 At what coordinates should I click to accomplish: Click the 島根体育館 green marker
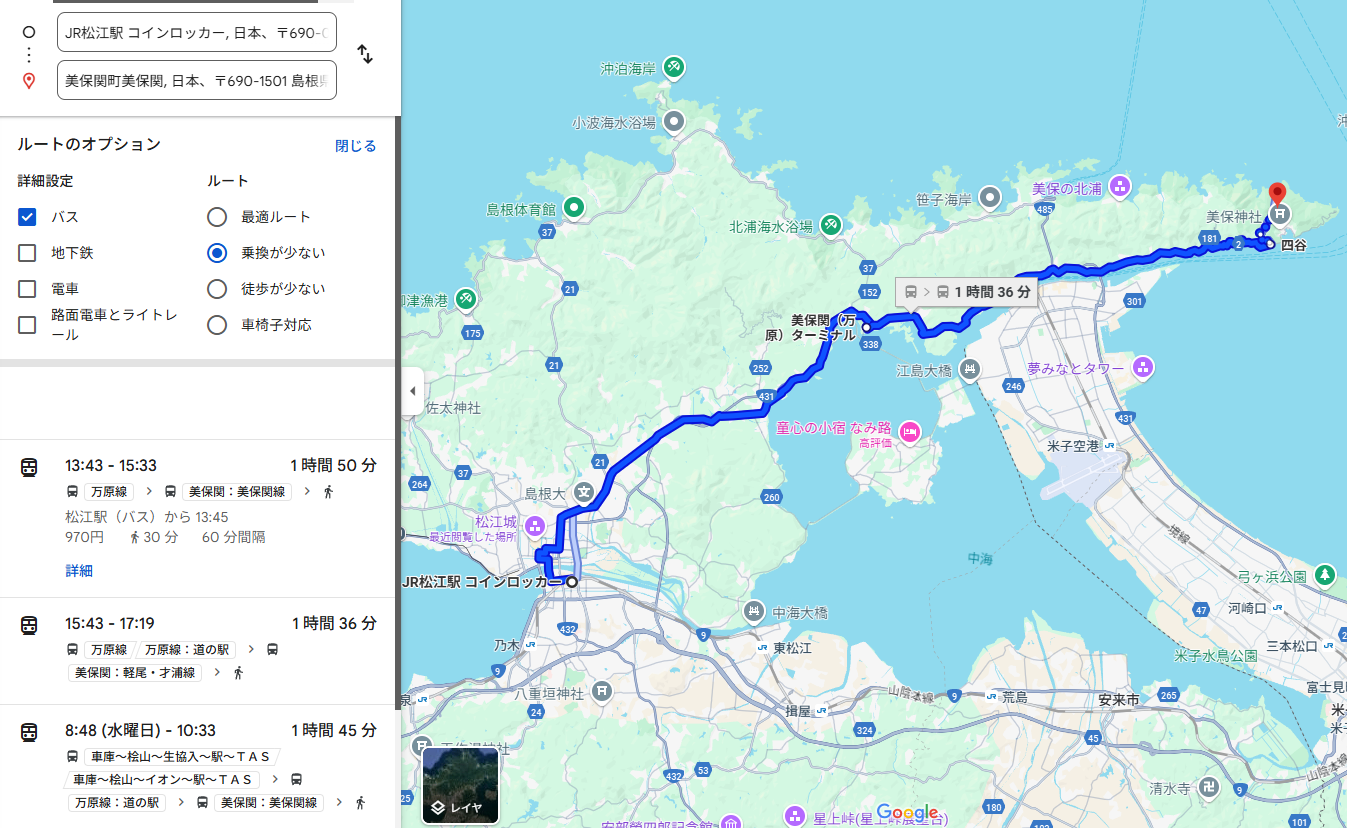point(574,208)
